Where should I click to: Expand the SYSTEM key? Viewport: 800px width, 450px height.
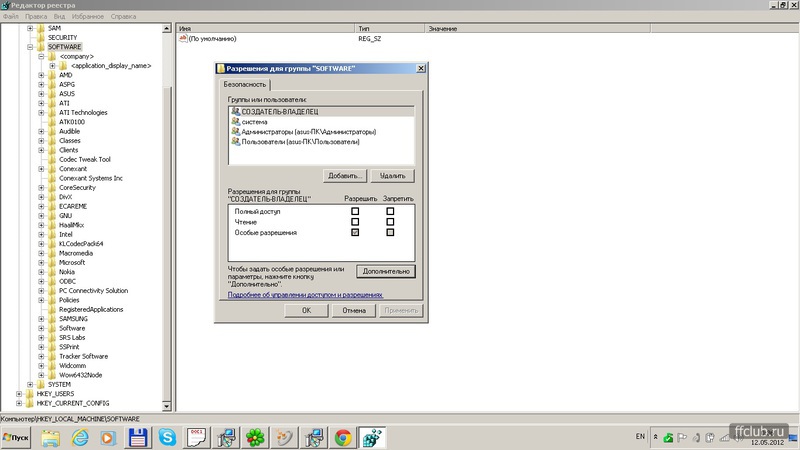30,384
